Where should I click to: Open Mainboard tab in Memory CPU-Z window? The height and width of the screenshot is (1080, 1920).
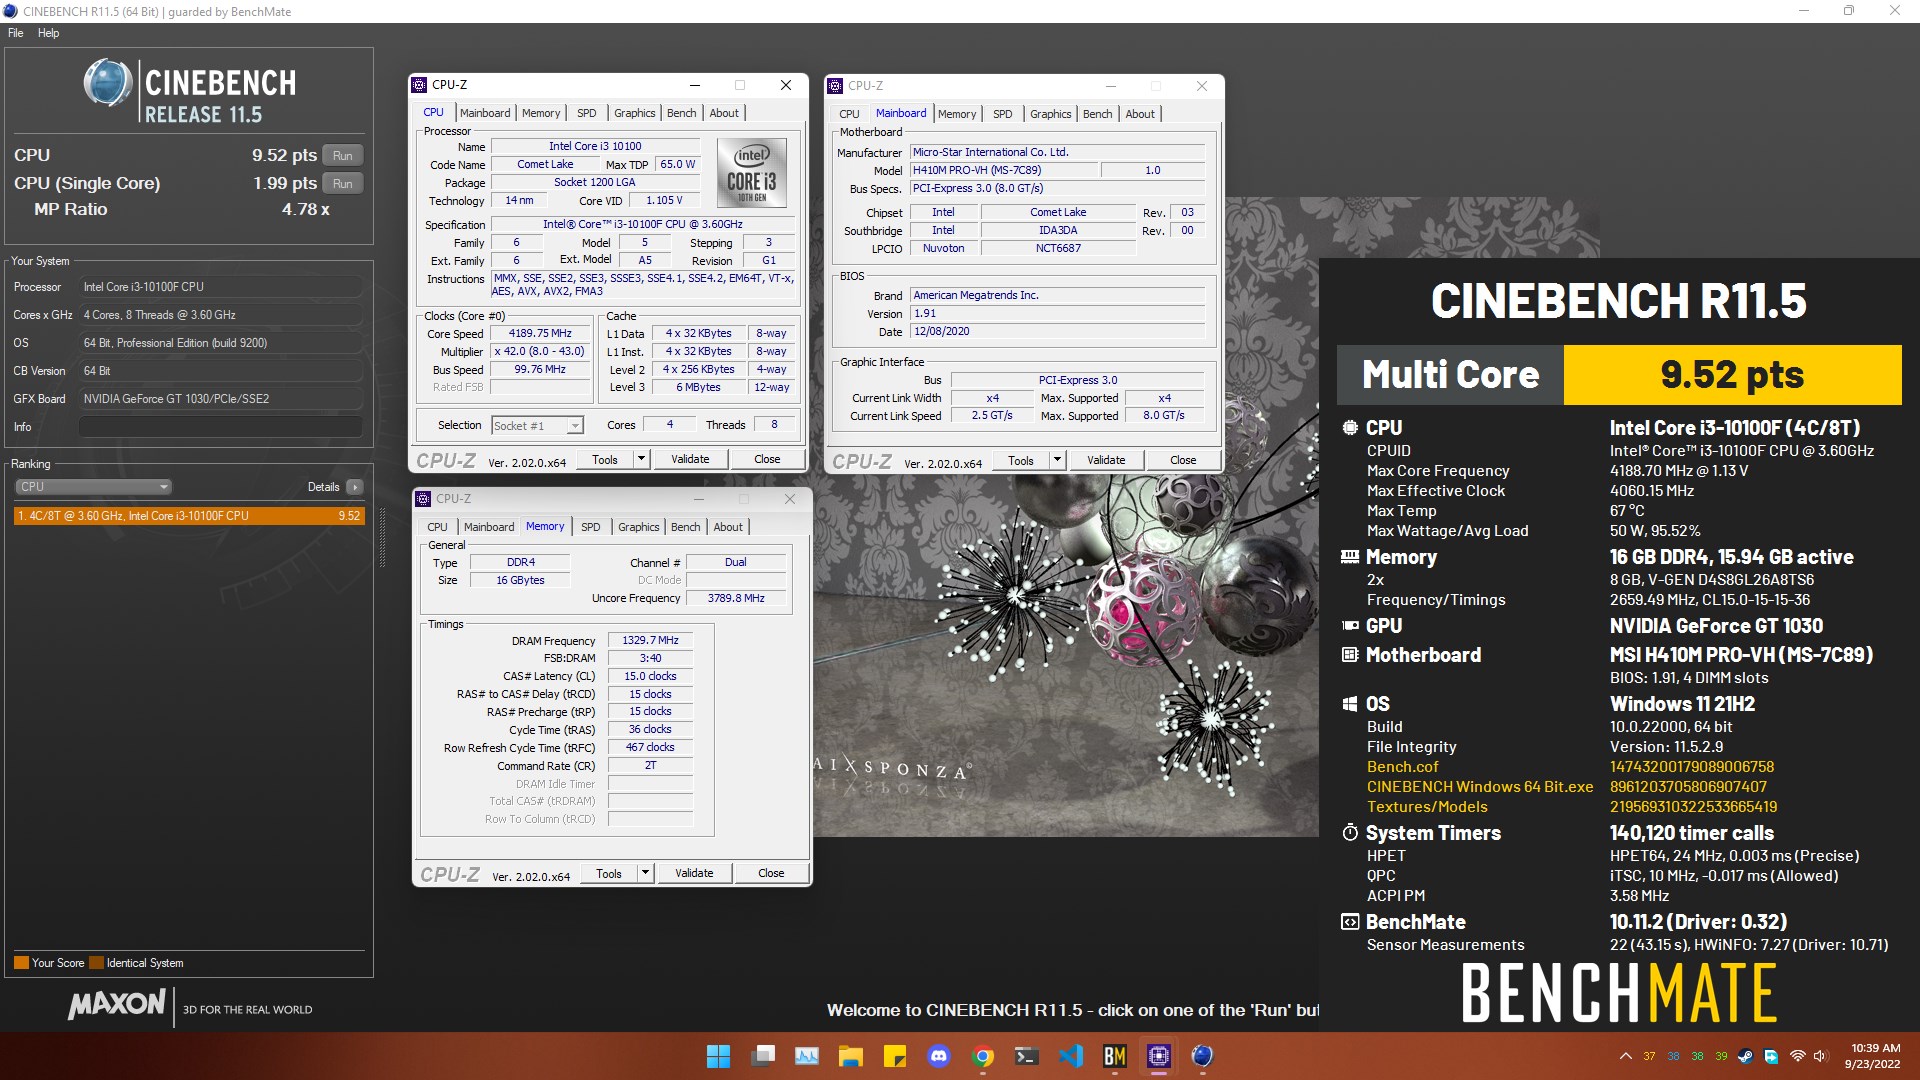point(489,527)
